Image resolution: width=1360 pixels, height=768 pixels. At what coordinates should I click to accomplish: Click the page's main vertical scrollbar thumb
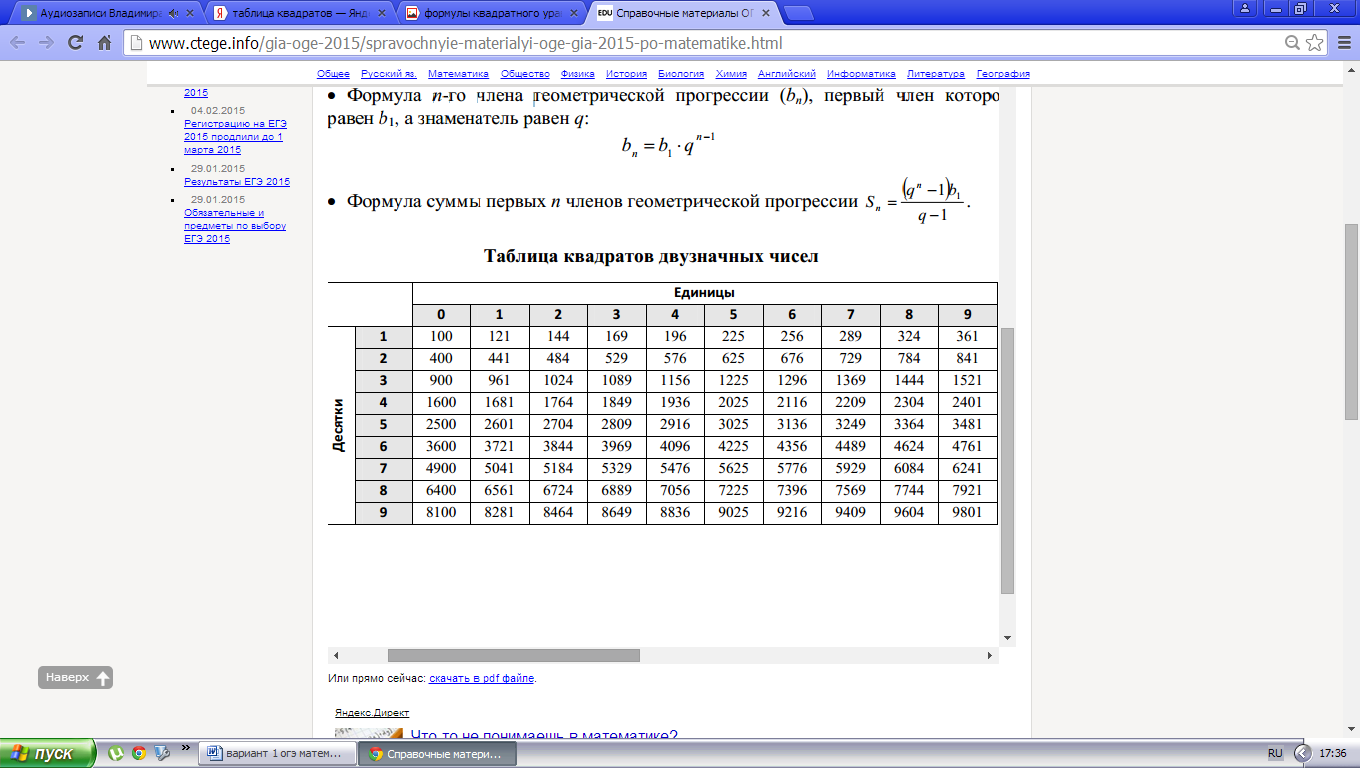pyautogui.click(x=1351, y=322)
